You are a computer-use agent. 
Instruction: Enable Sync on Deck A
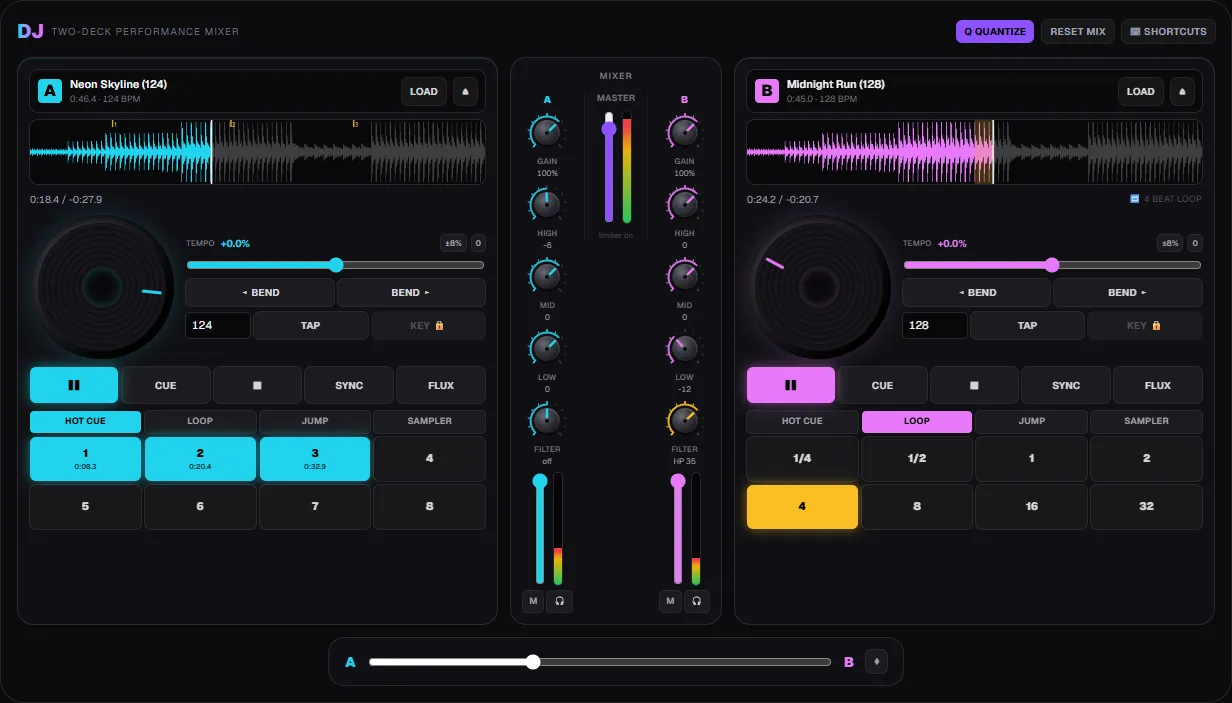349,385
